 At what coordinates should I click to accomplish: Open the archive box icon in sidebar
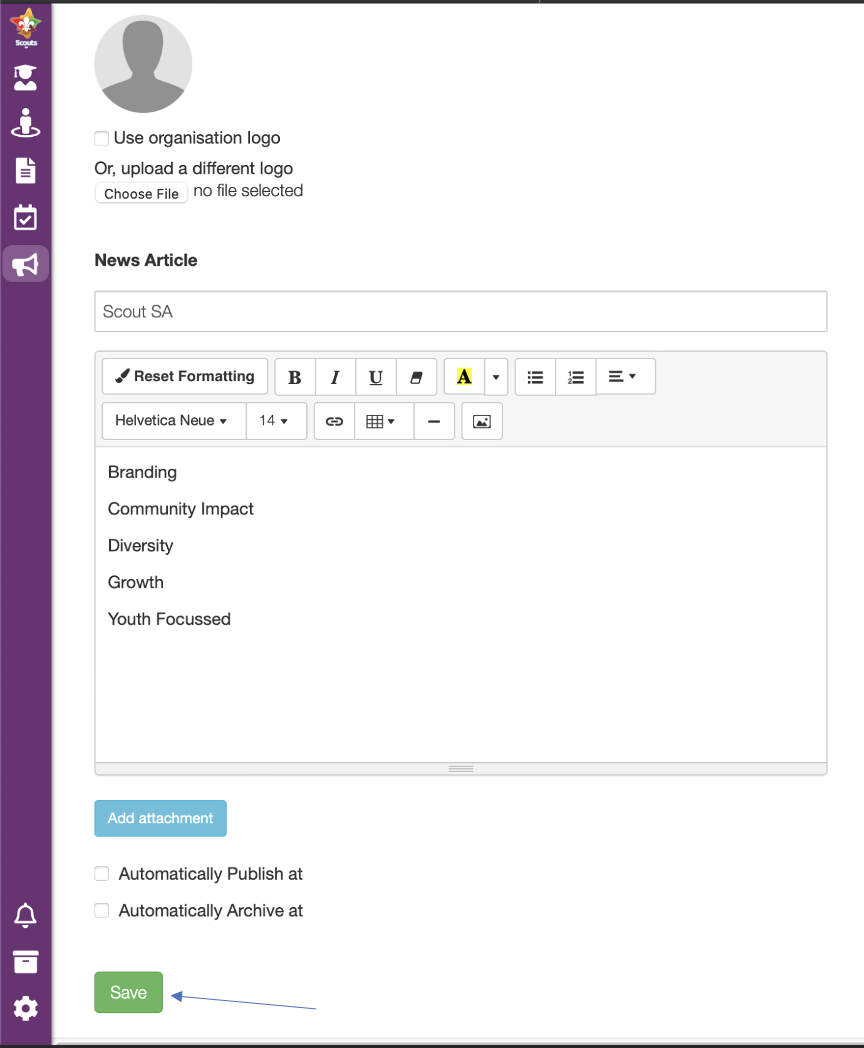pyautogui.click(x=25, y=962)
